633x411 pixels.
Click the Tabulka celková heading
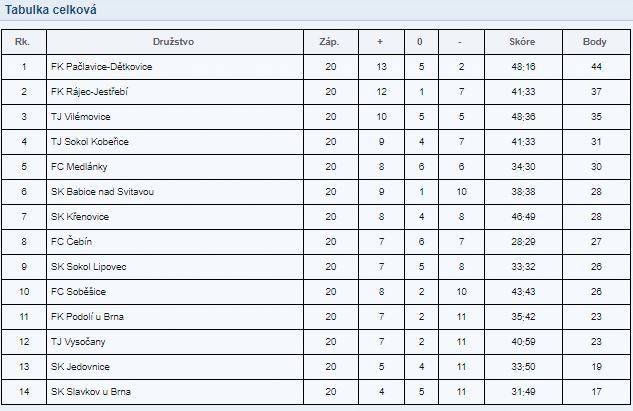coord(50,10)
